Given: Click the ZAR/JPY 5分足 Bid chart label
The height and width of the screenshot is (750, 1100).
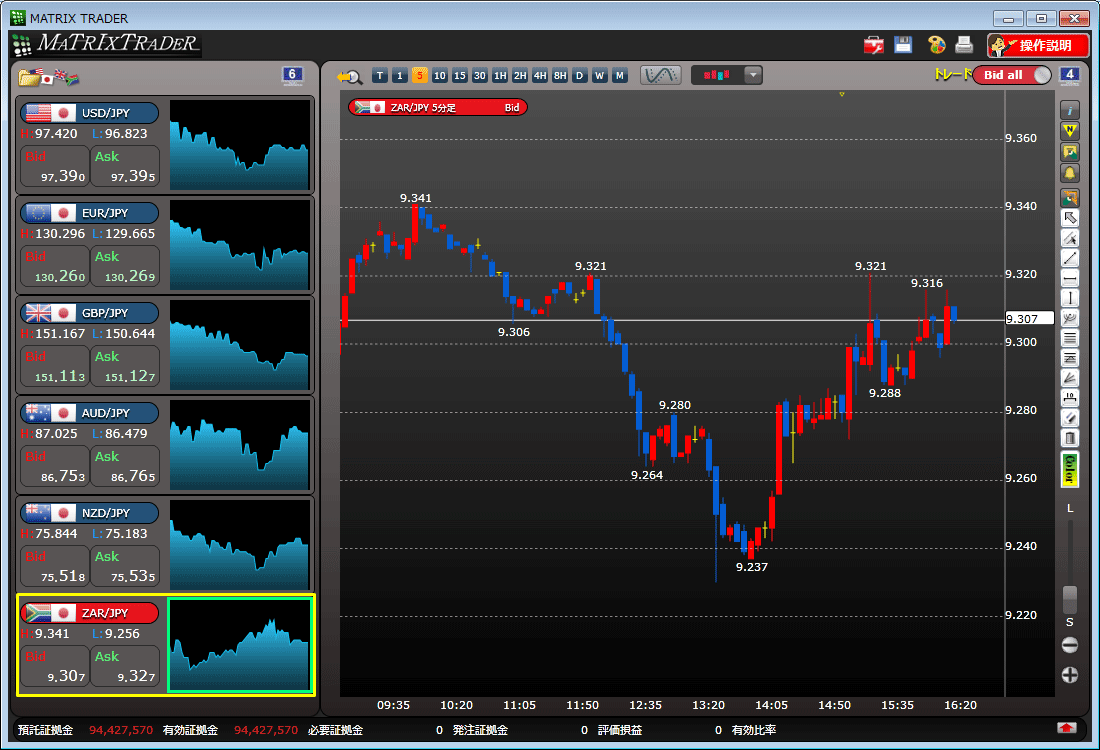Looking at the screenshot, I should coord(437,107).
